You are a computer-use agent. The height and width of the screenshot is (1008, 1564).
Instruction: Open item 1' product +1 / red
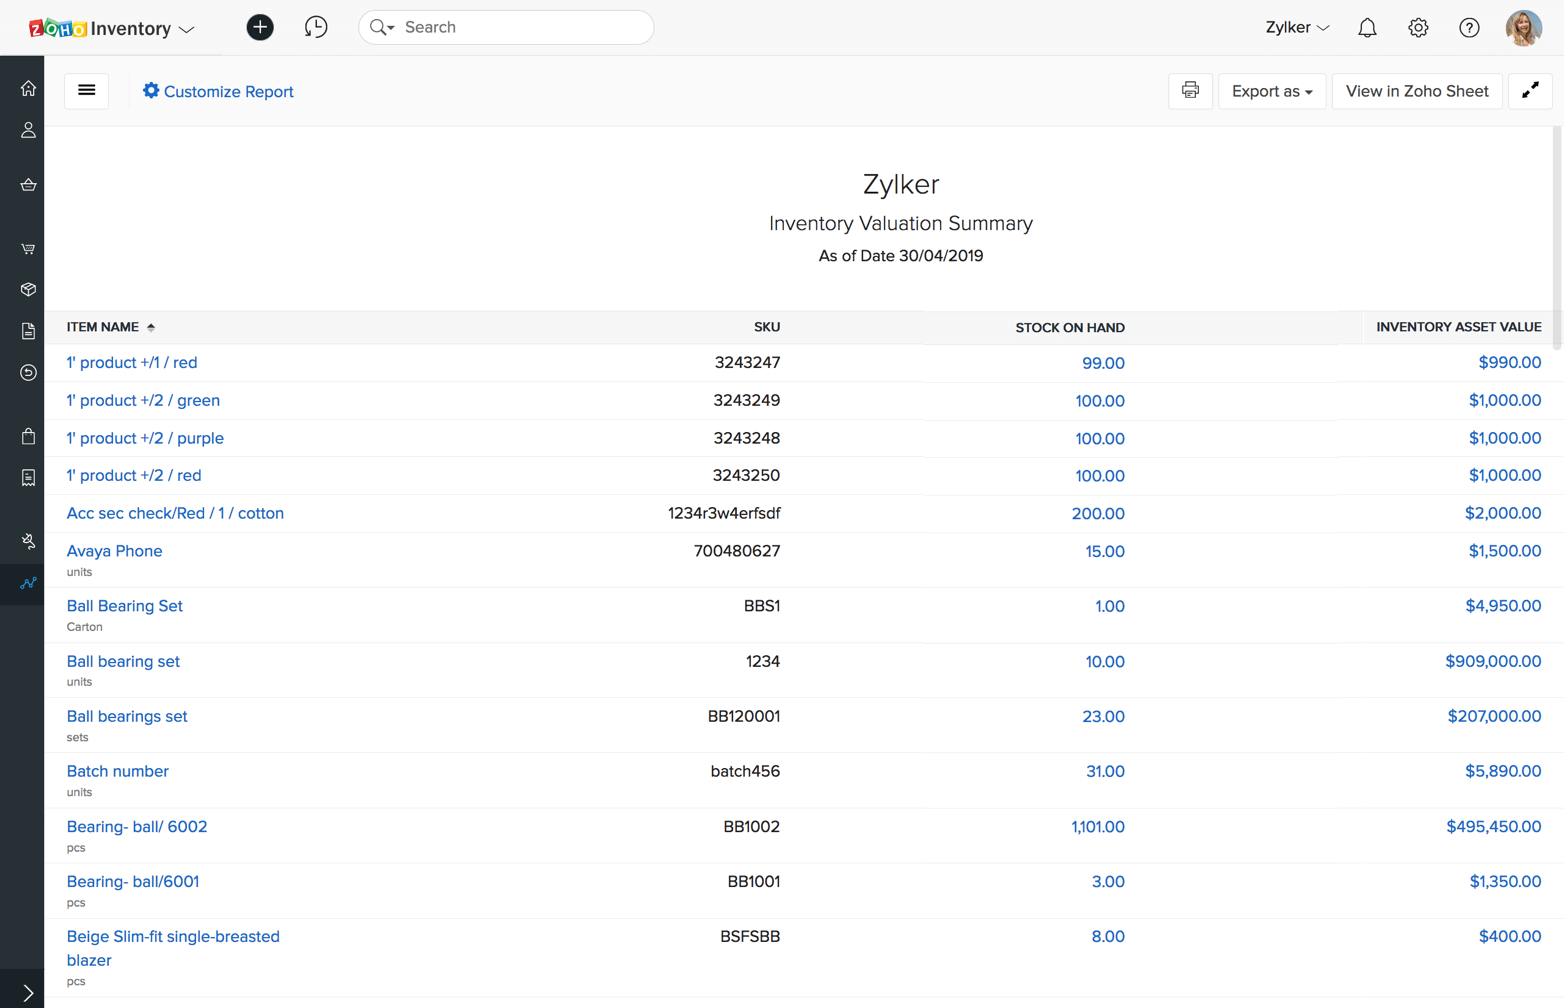click(x=132, y=363)
